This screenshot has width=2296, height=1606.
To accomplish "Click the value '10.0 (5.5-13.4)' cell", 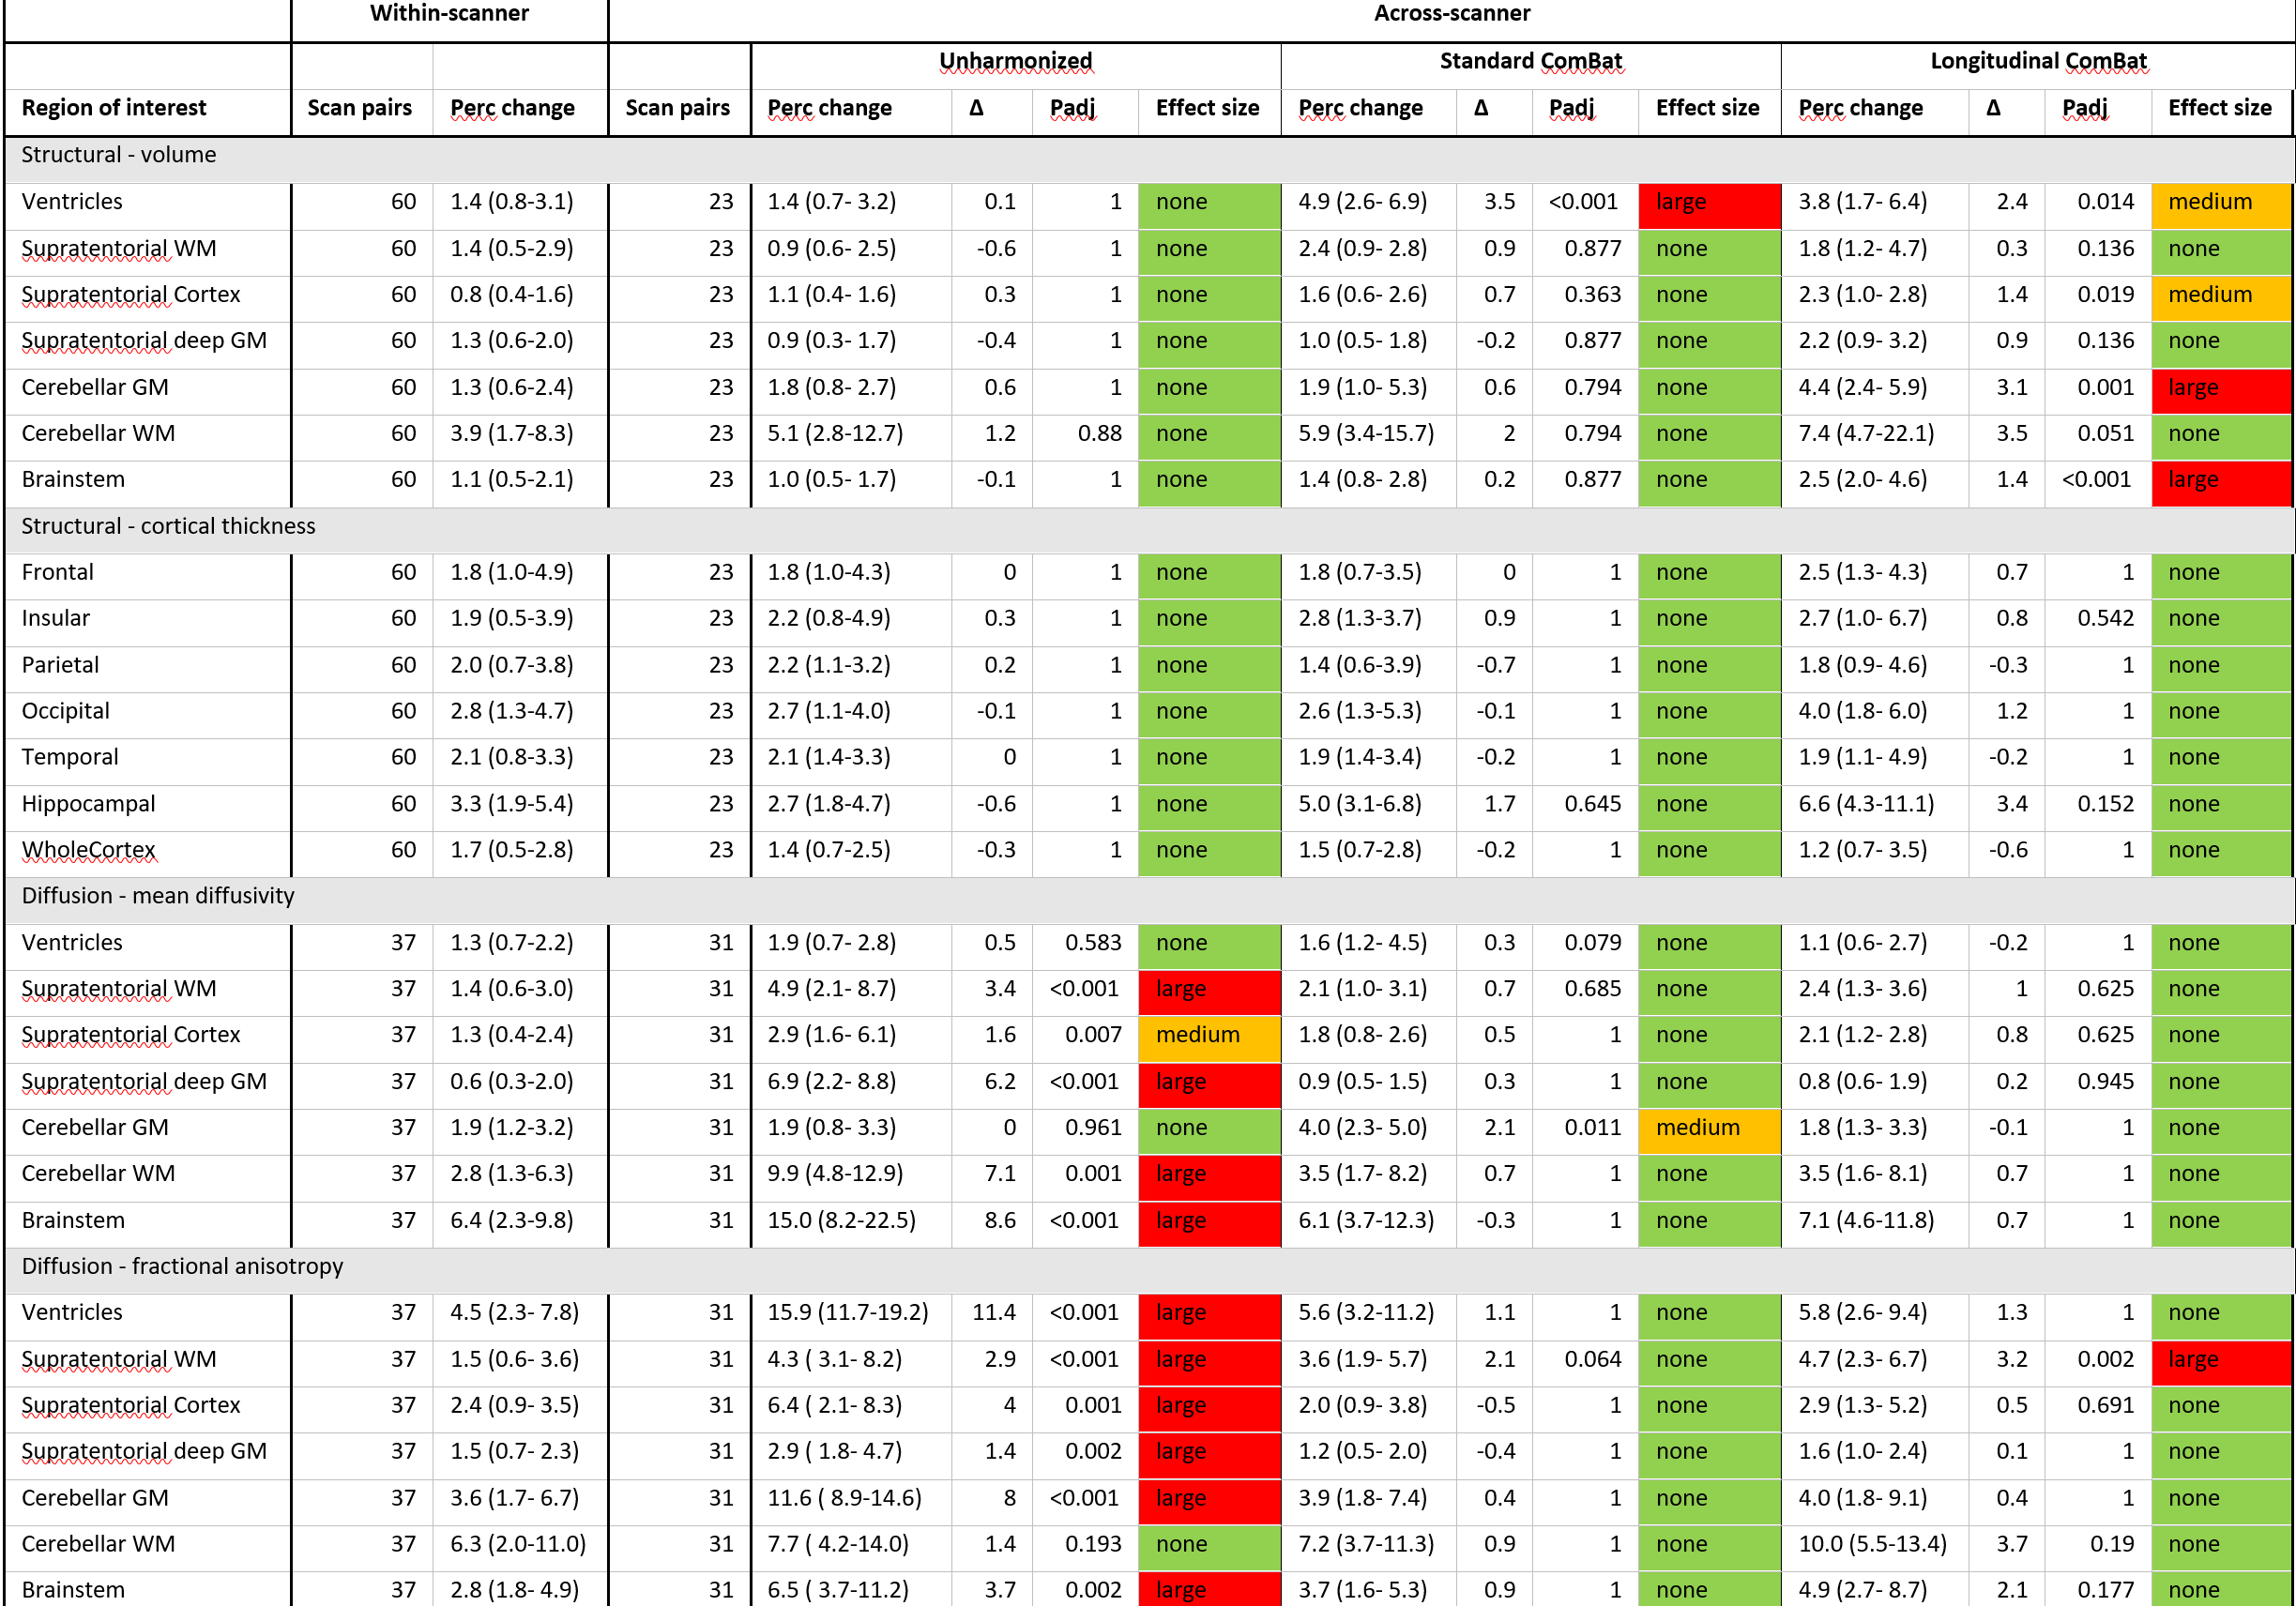I will coord(1872,1544).
